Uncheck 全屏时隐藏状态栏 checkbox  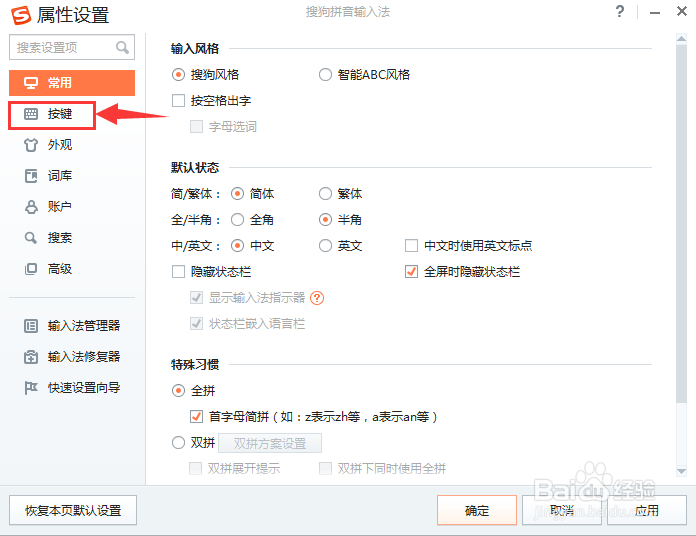pos(411,272)
